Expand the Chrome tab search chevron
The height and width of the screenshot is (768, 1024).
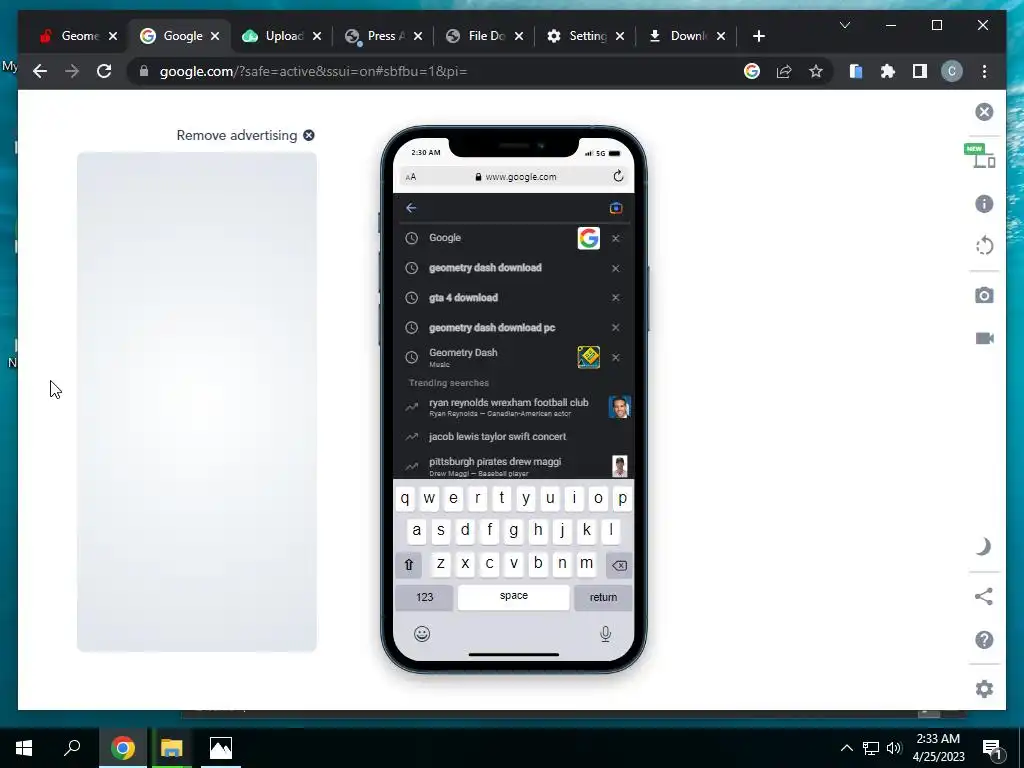pyautogui.click(x=844, y=25)
